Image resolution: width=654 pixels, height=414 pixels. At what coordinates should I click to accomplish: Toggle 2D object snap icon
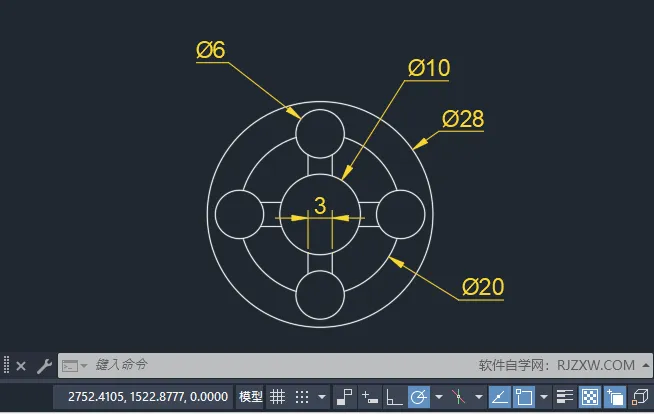coord(524,396)
